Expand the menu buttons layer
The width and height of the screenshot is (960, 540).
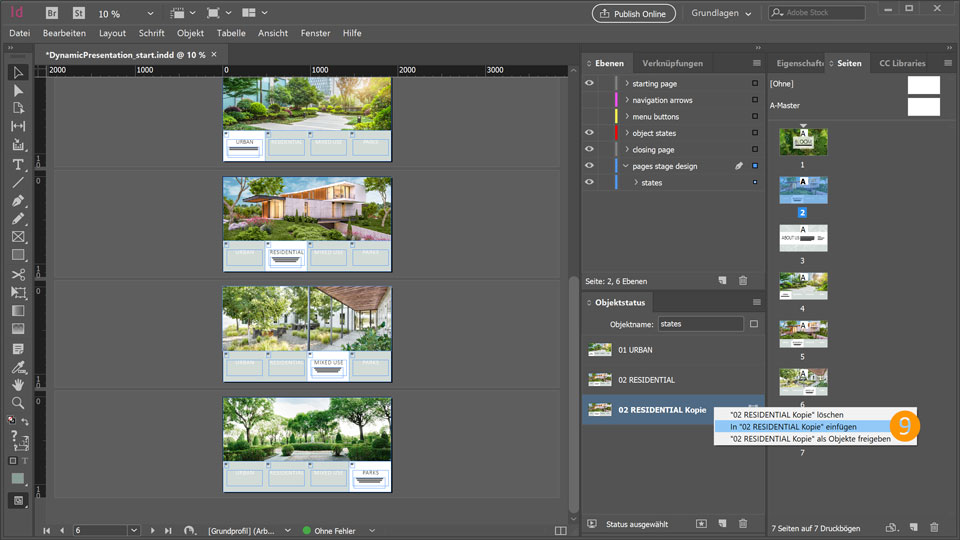[x=626, y=116]
